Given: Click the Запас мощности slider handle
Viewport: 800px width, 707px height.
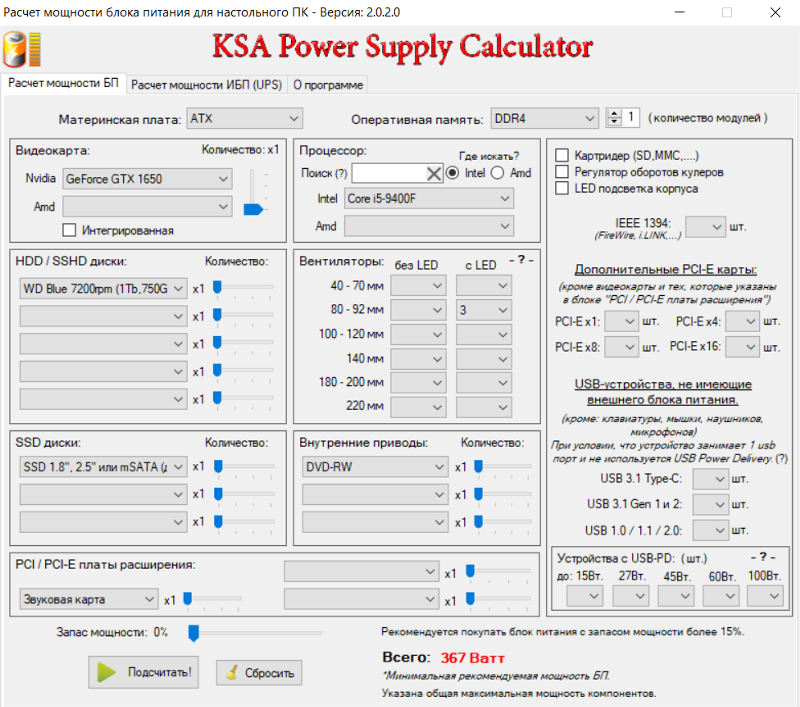Looking at the screenshot, I should pyautogui.click(x=193, y=633).
